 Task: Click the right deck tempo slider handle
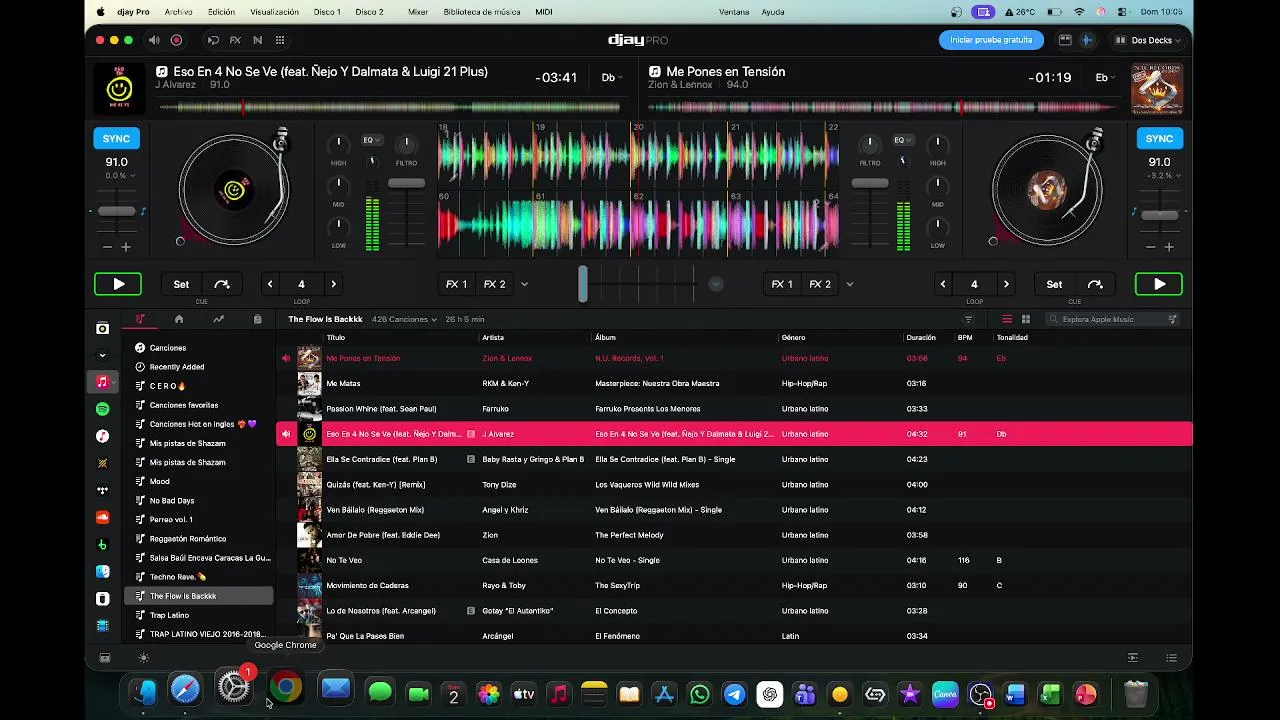(1160, 215)
